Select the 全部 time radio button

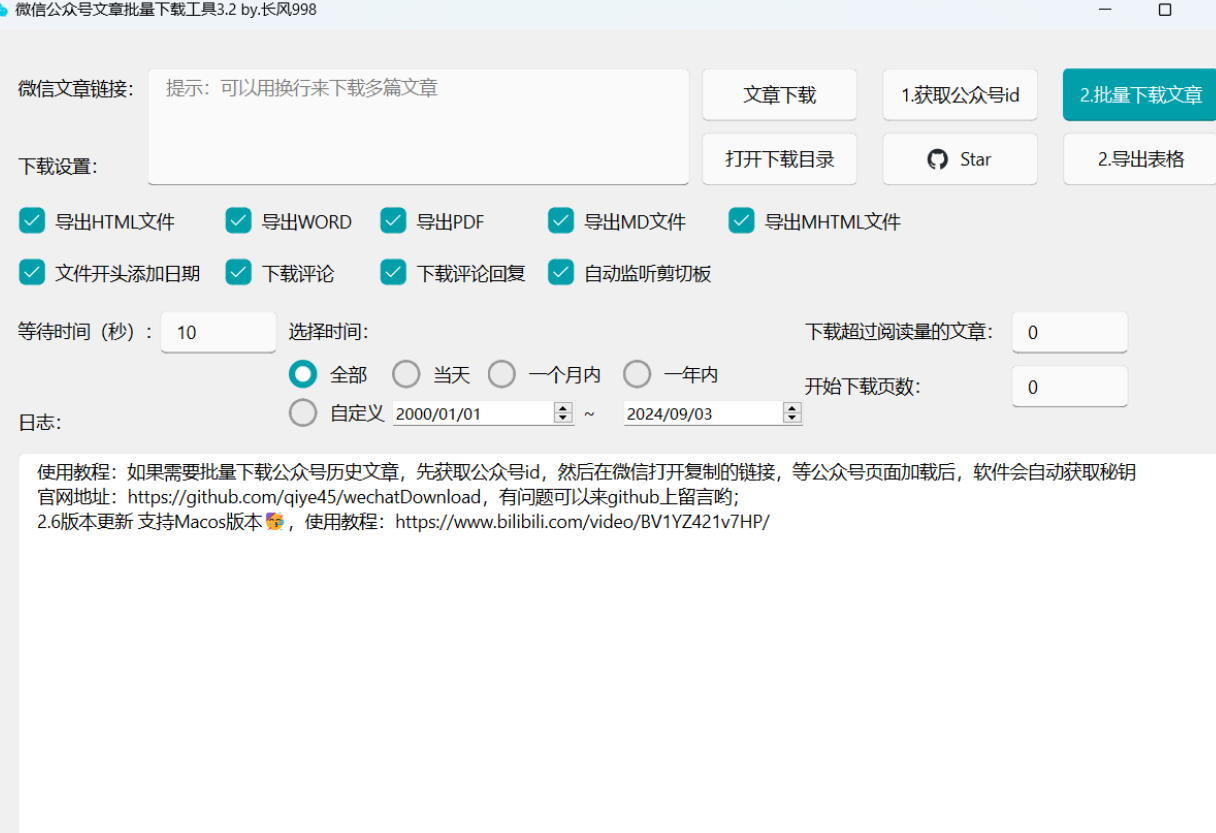pos(303,374)
